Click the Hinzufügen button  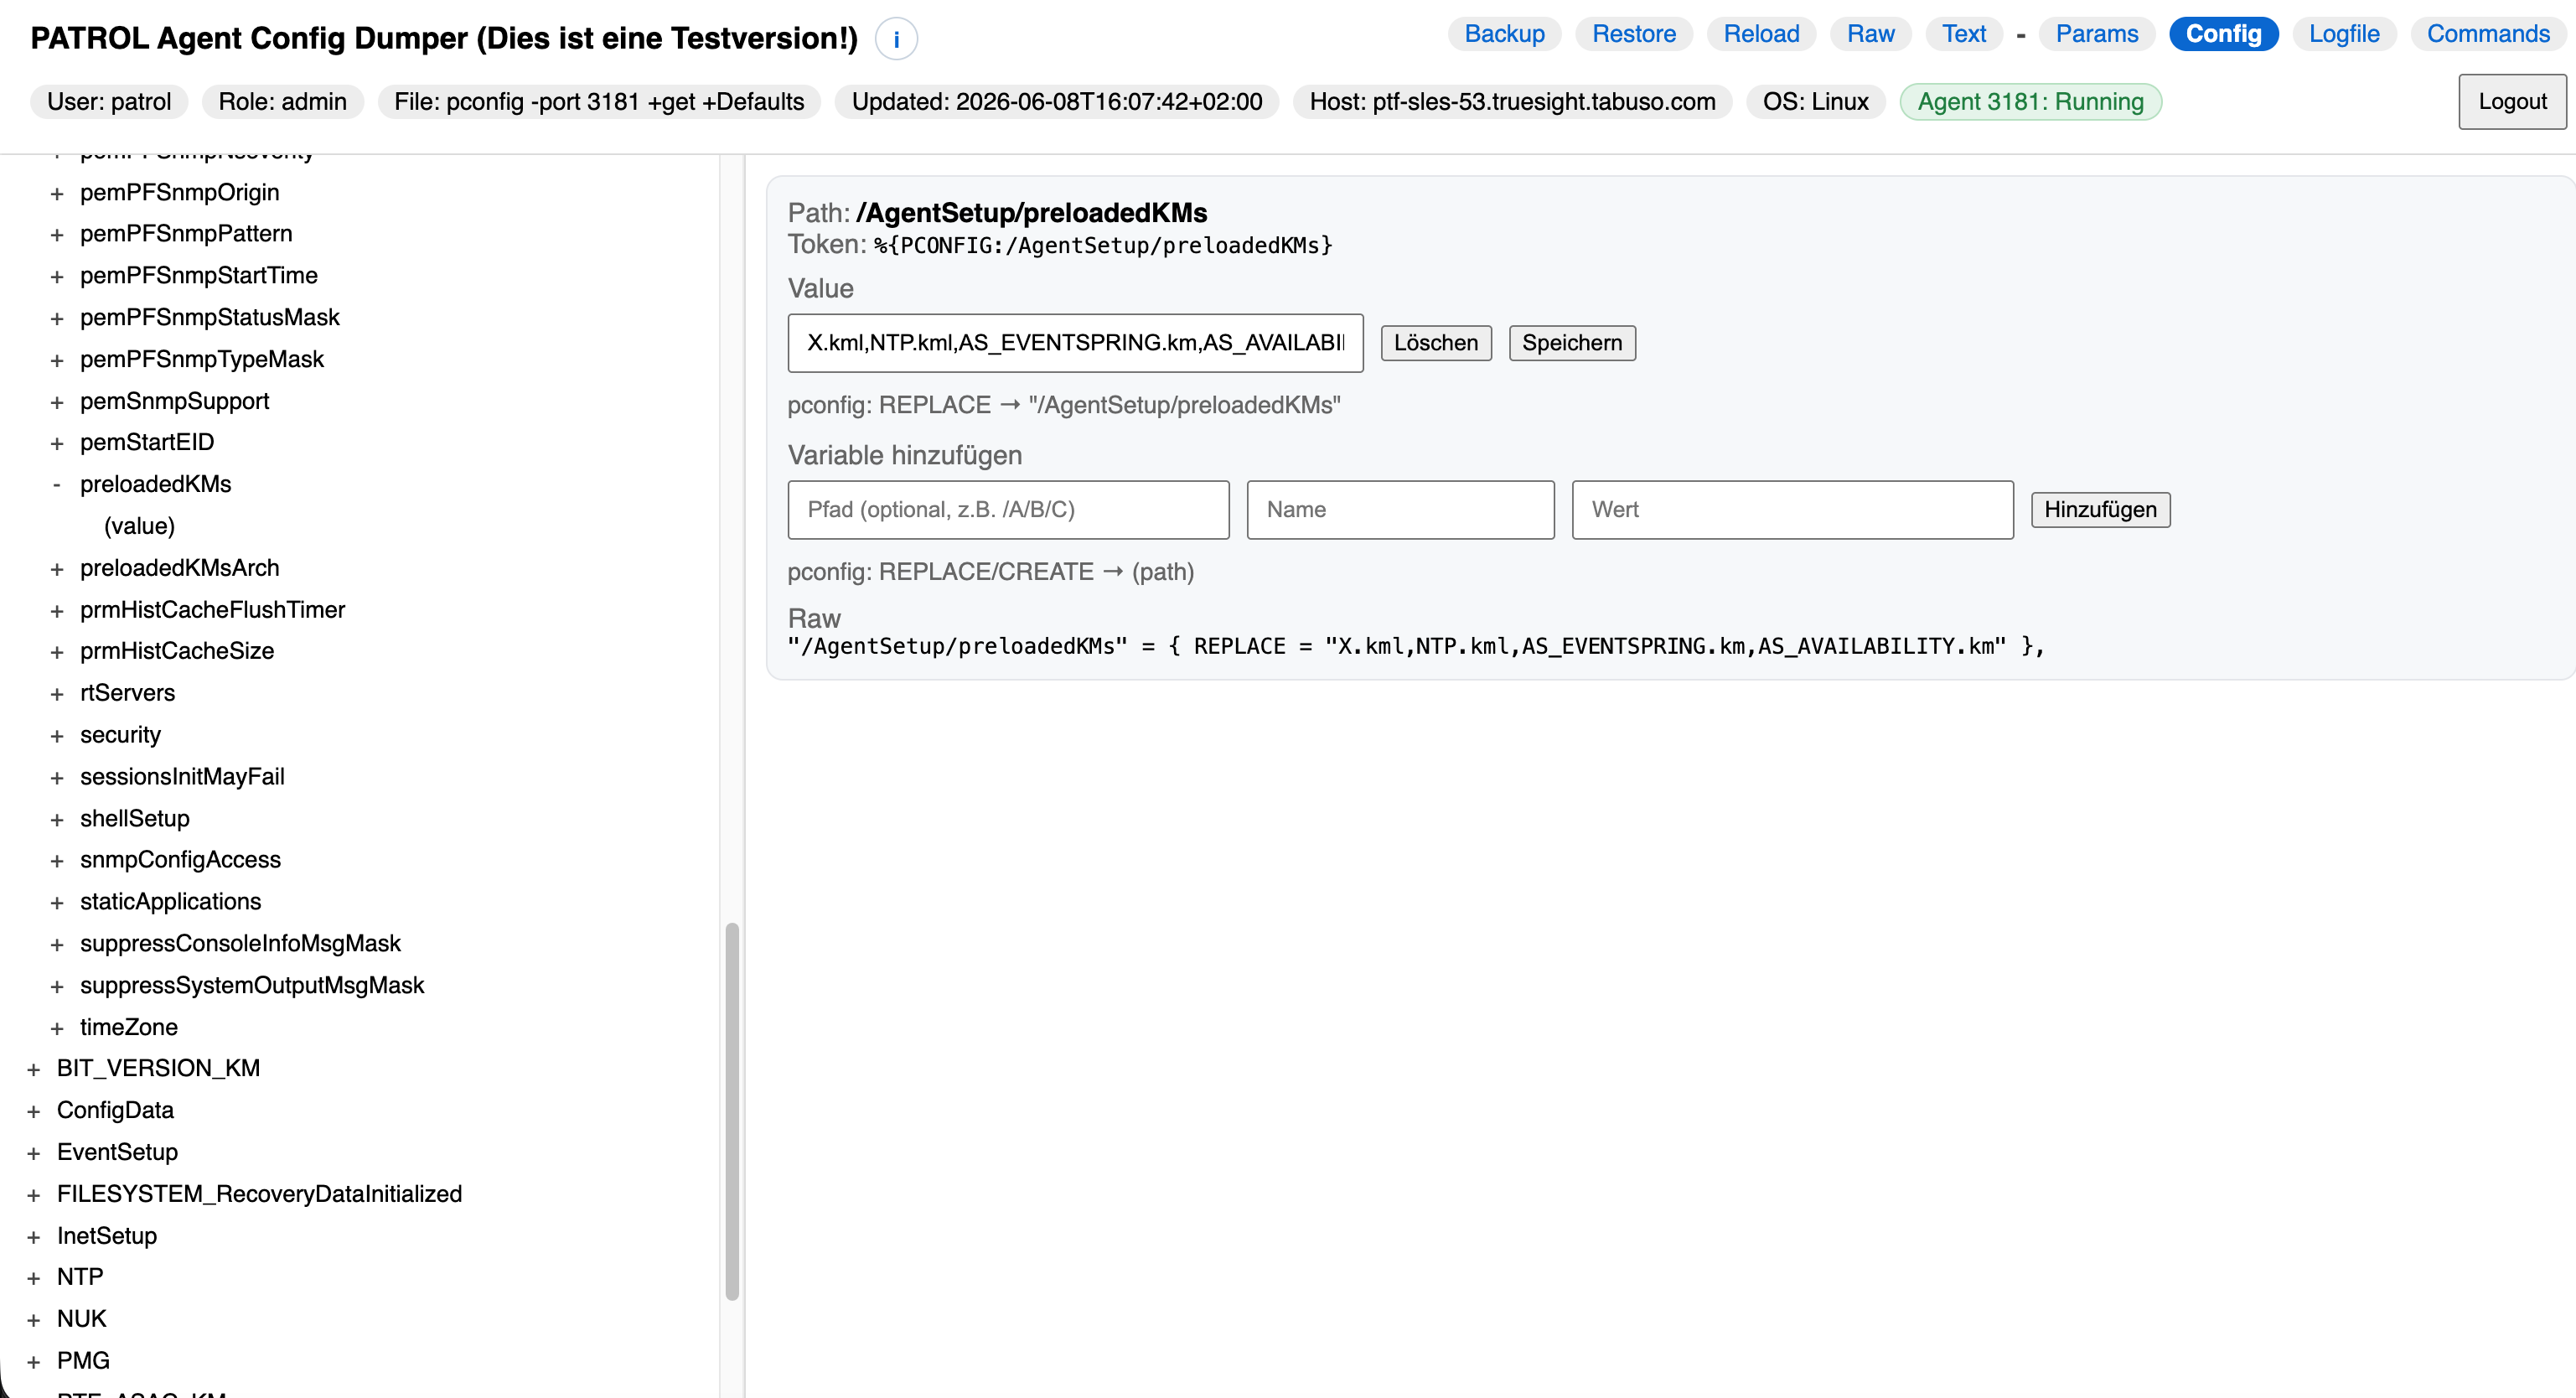pos(2100,510)
